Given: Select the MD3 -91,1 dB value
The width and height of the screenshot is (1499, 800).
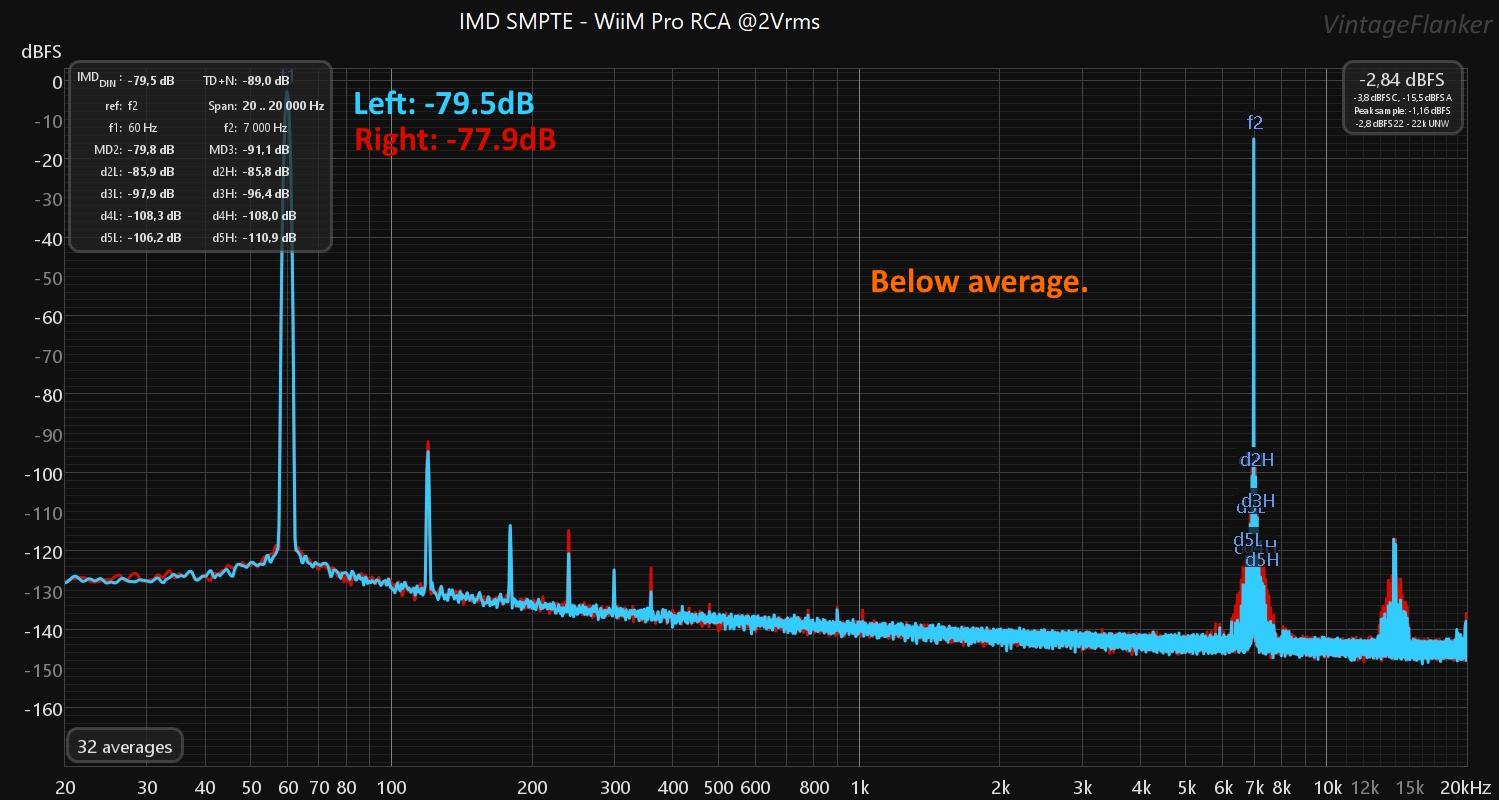Looking at the screenshot, I should [265, 150].
